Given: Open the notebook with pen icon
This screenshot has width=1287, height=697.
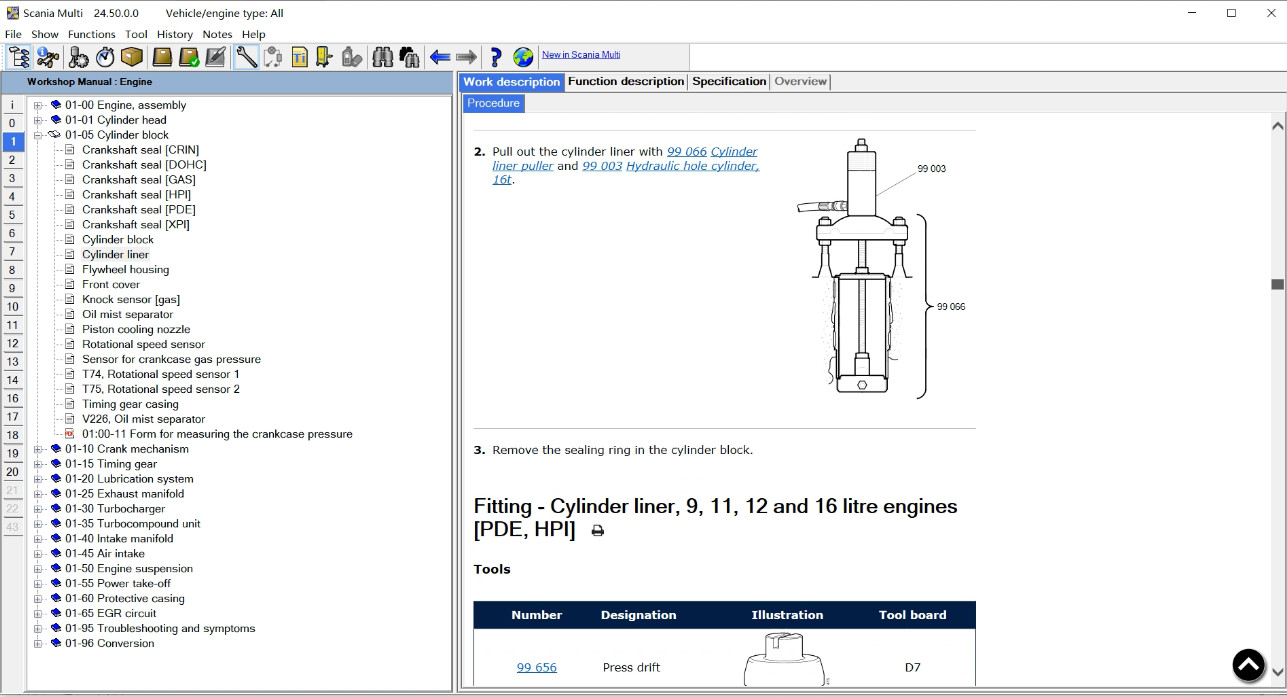Looking at the screenshot, I should pyautogui.click(x=215, y=57).
